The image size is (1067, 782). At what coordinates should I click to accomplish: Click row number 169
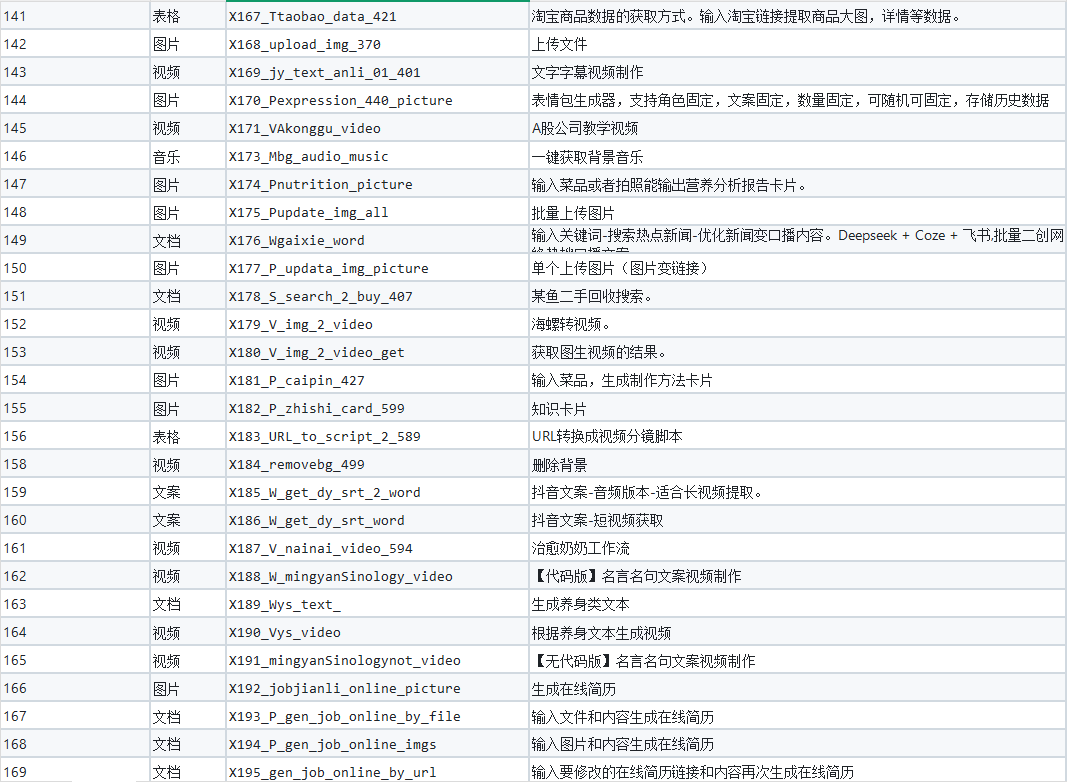75,771
